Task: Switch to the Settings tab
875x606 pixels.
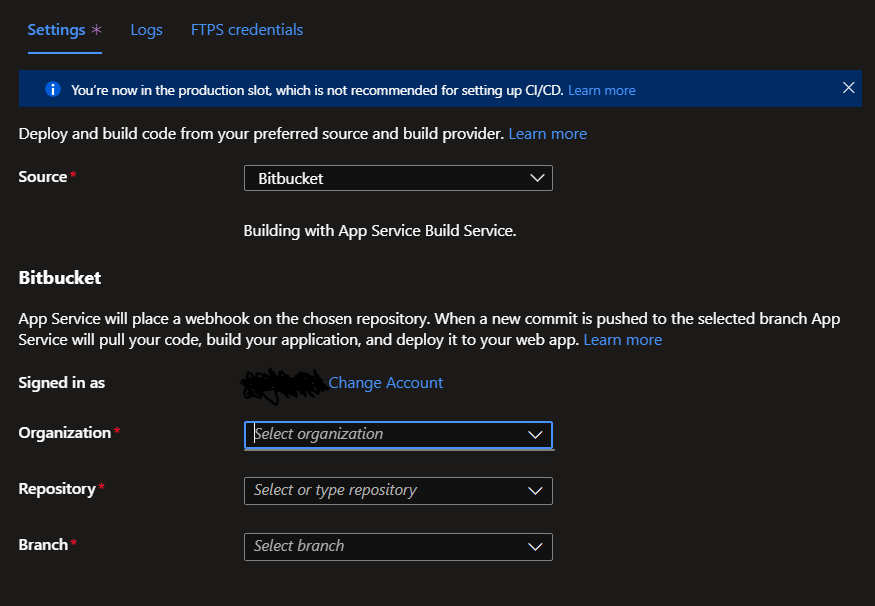Action: (64, 30)
